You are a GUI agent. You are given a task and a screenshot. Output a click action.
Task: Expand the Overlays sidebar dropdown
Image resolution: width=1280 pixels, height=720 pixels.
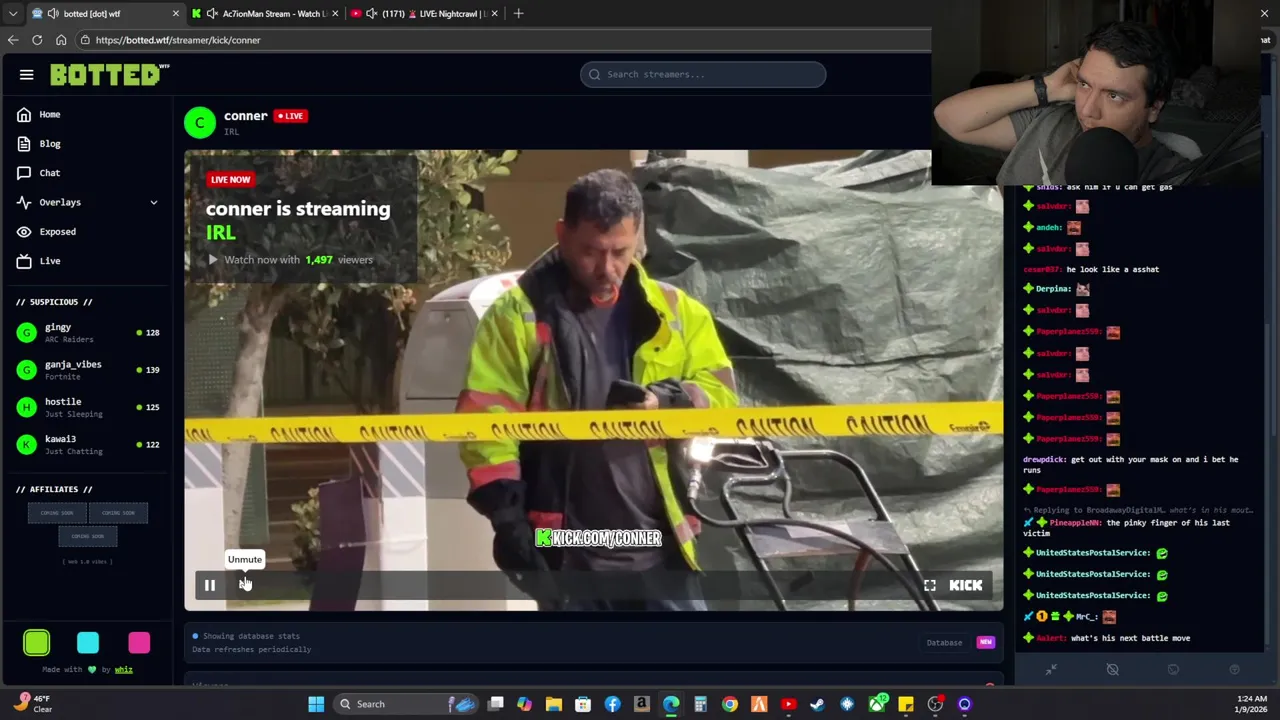coord(88,202)
